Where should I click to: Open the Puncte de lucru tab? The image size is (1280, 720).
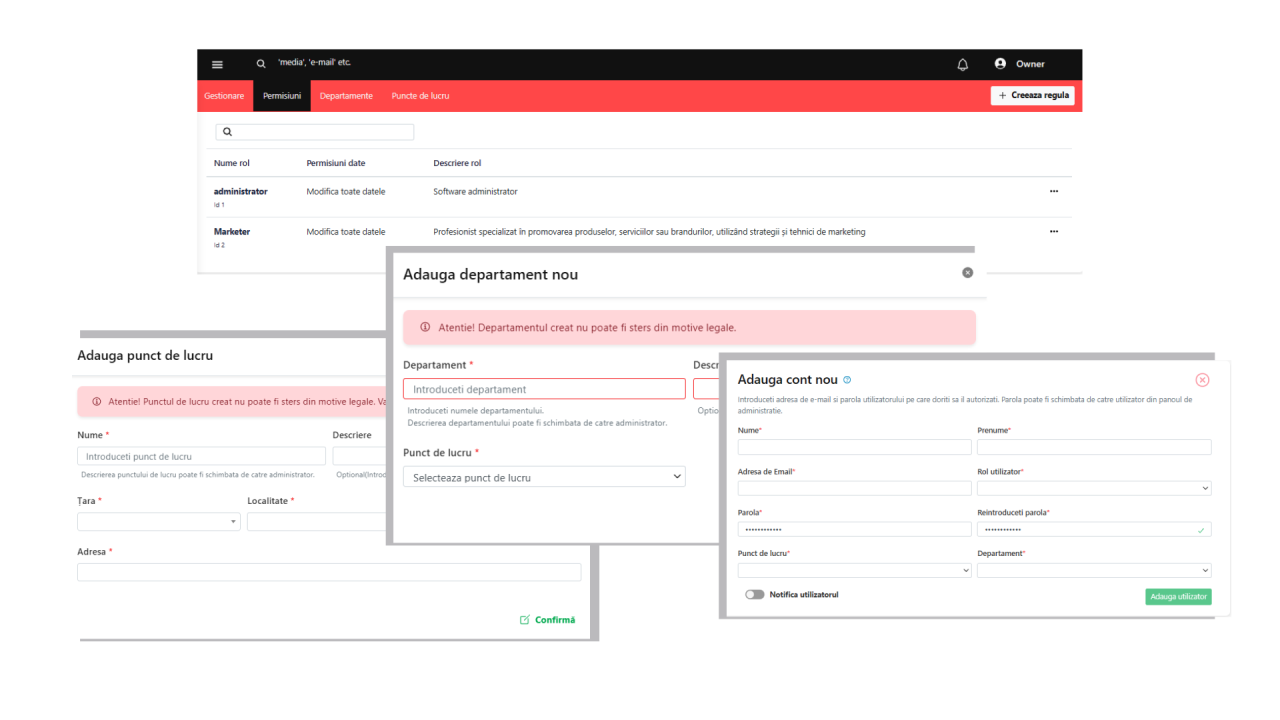click(420, 96)
